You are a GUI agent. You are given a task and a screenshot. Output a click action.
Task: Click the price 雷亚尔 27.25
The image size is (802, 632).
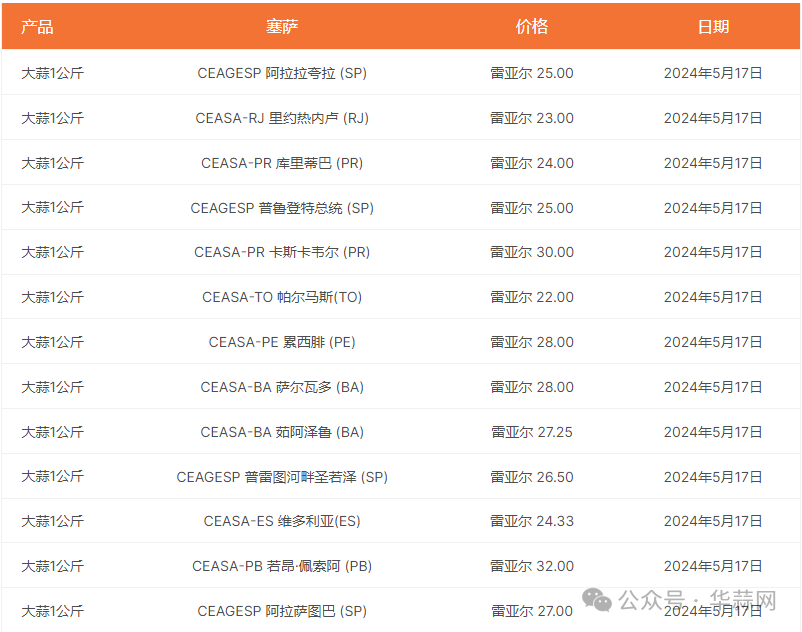(532, 432)
